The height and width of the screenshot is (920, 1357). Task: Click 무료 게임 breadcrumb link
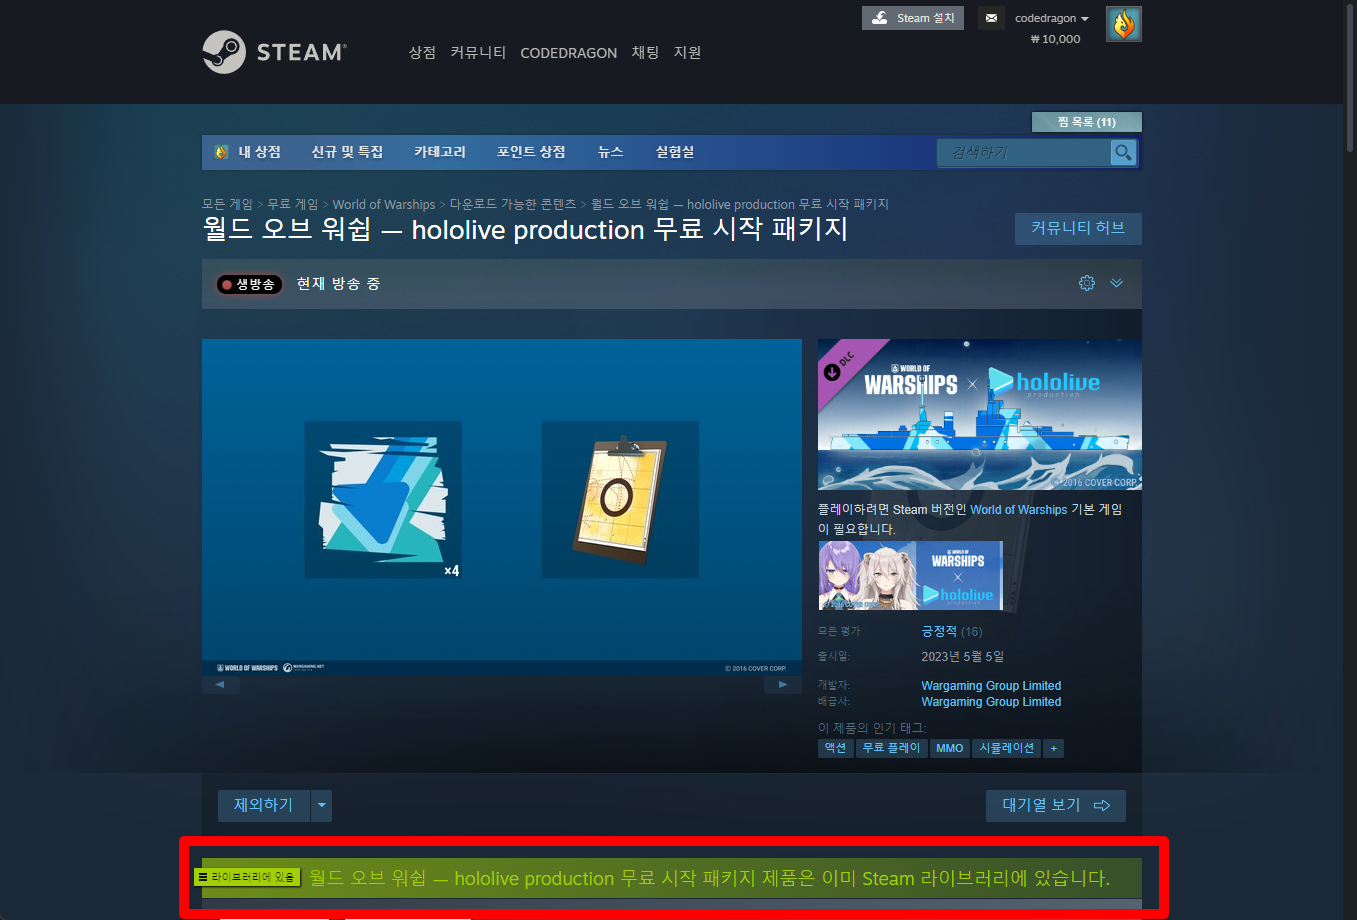292,204
